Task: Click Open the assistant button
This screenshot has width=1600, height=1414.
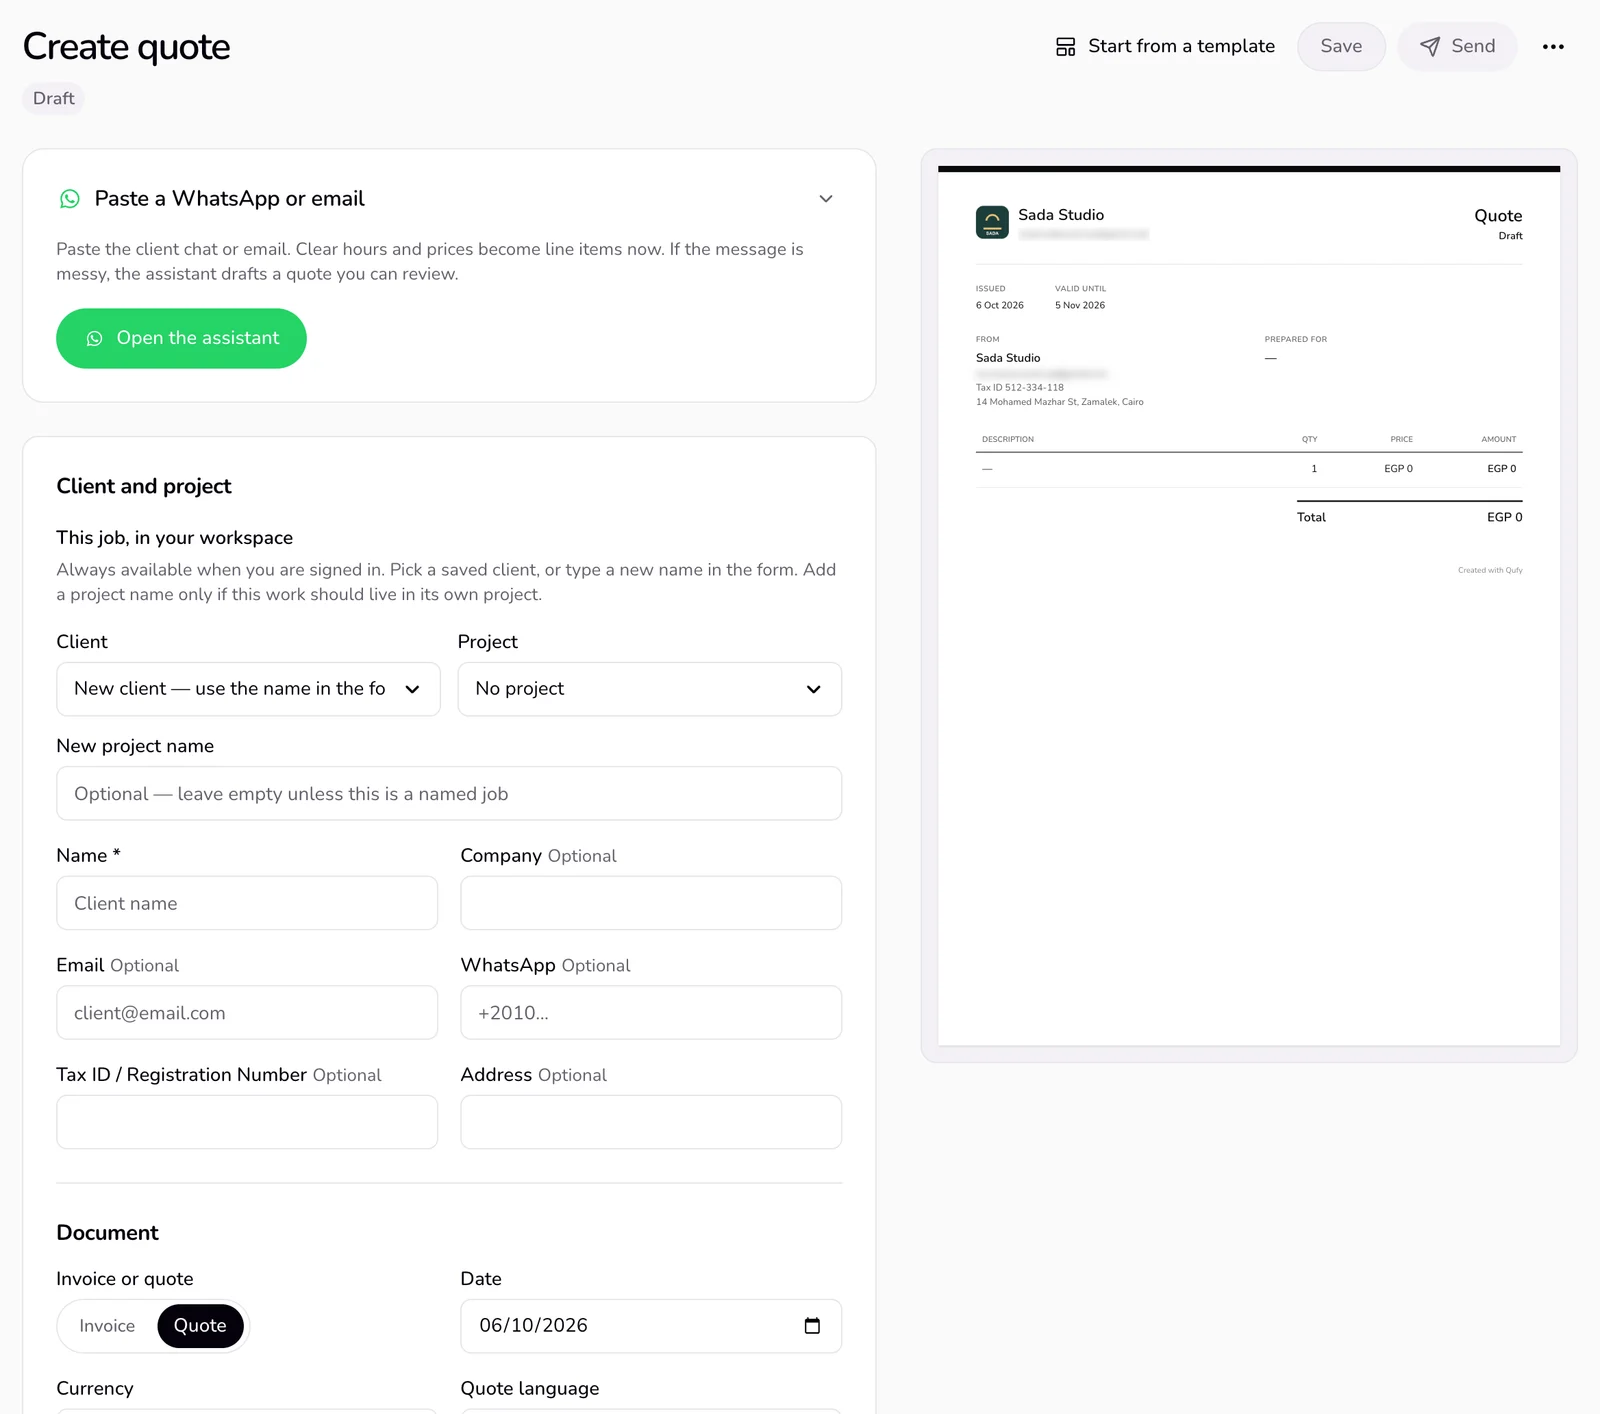Action: [181, 339]
